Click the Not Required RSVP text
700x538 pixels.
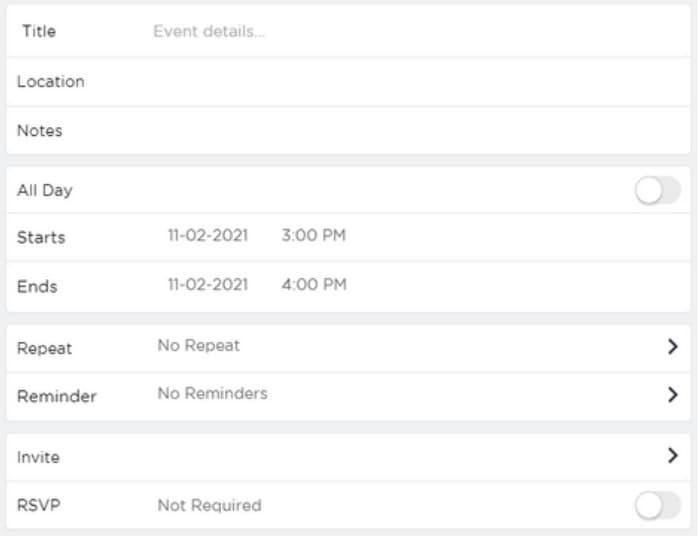pyautogui.click(x=209, y=506)
